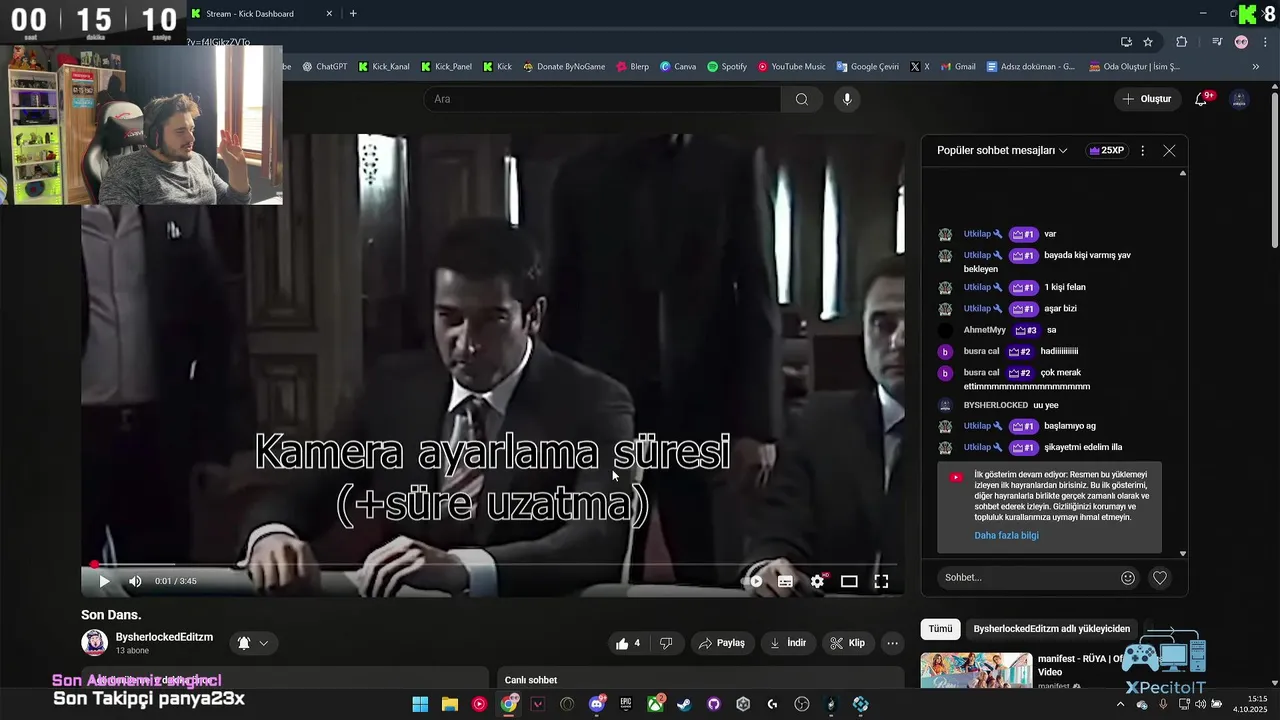Open Chrome media controls icon
This screenshot has width=1280, height=720.
click(x=1216, y=42)
